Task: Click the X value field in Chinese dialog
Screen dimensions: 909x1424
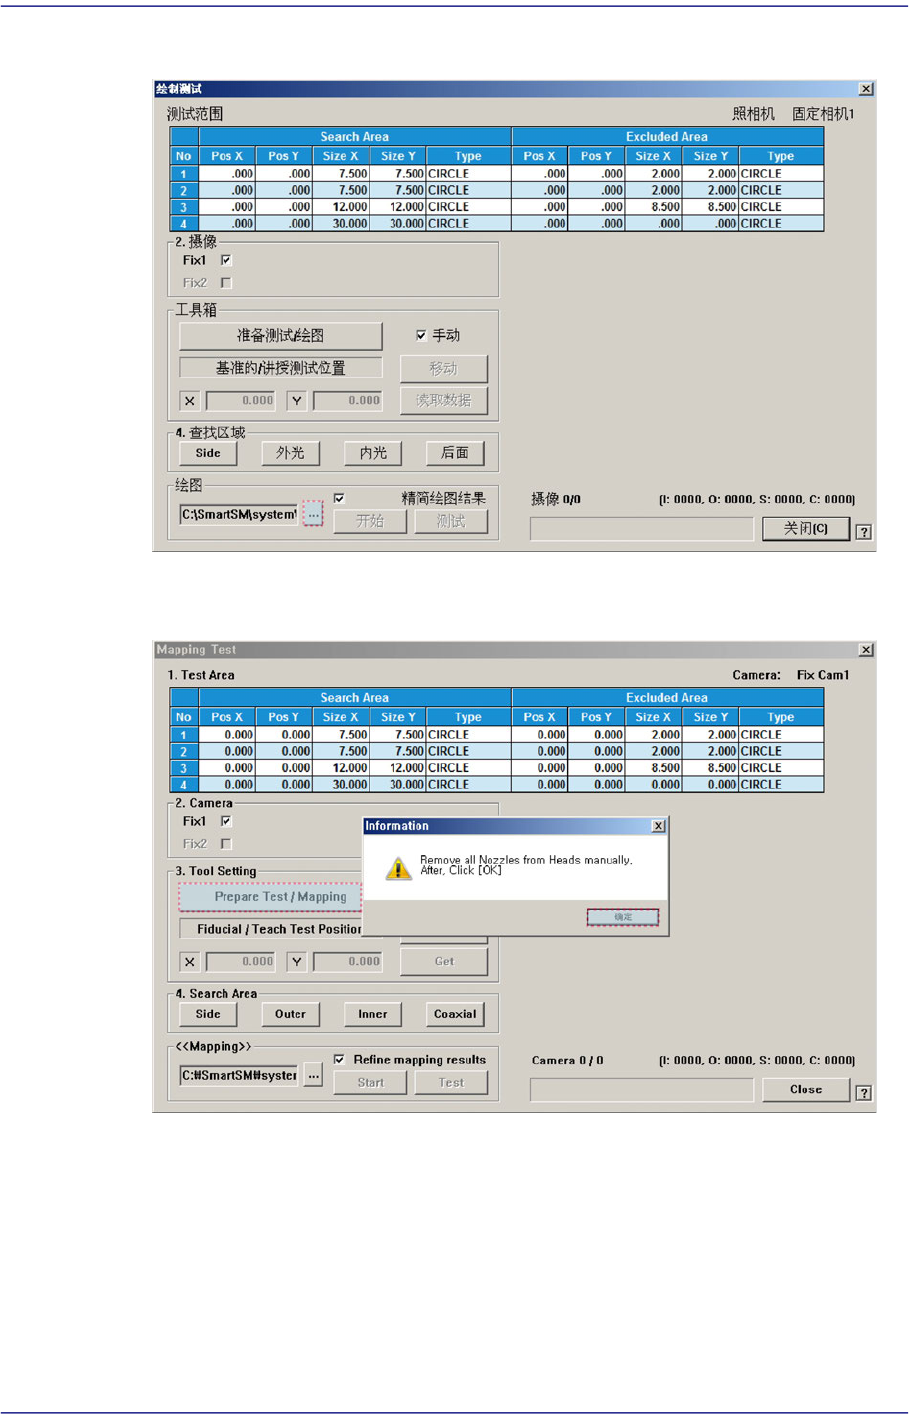Action: (241, 401)
